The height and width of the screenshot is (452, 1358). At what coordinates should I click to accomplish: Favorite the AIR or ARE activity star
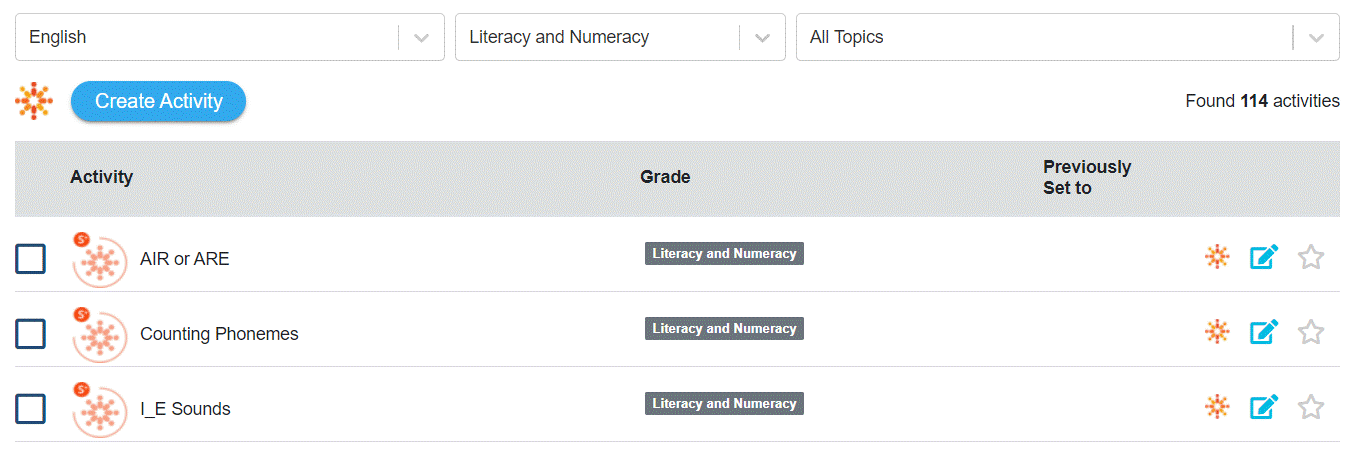pyautogui.click(x=1310, y=257)
